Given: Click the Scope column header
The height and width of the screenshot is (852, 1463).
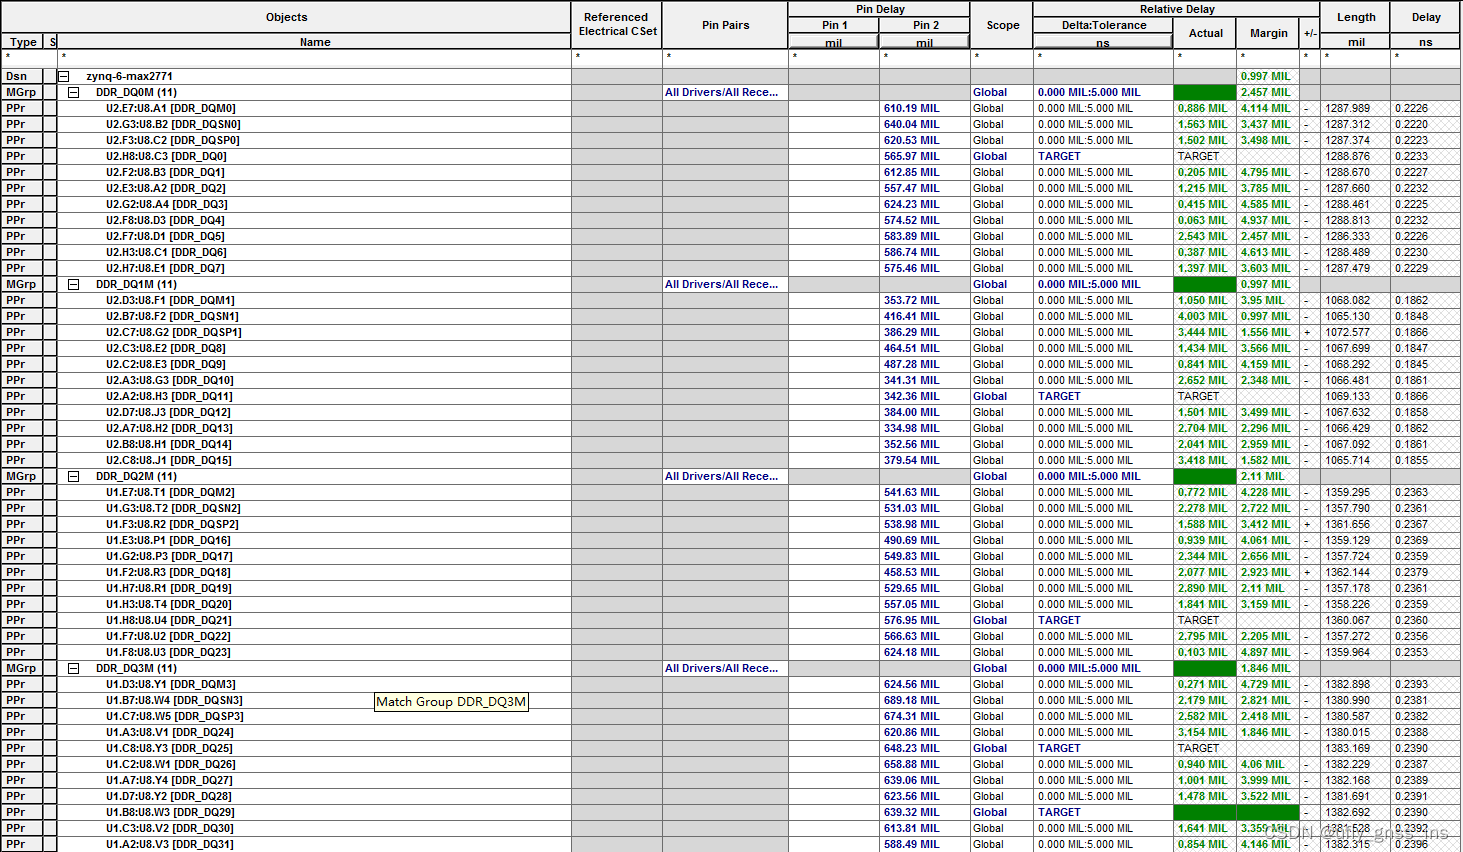Looking at the screenshot, I should (x=1002, y=25).
